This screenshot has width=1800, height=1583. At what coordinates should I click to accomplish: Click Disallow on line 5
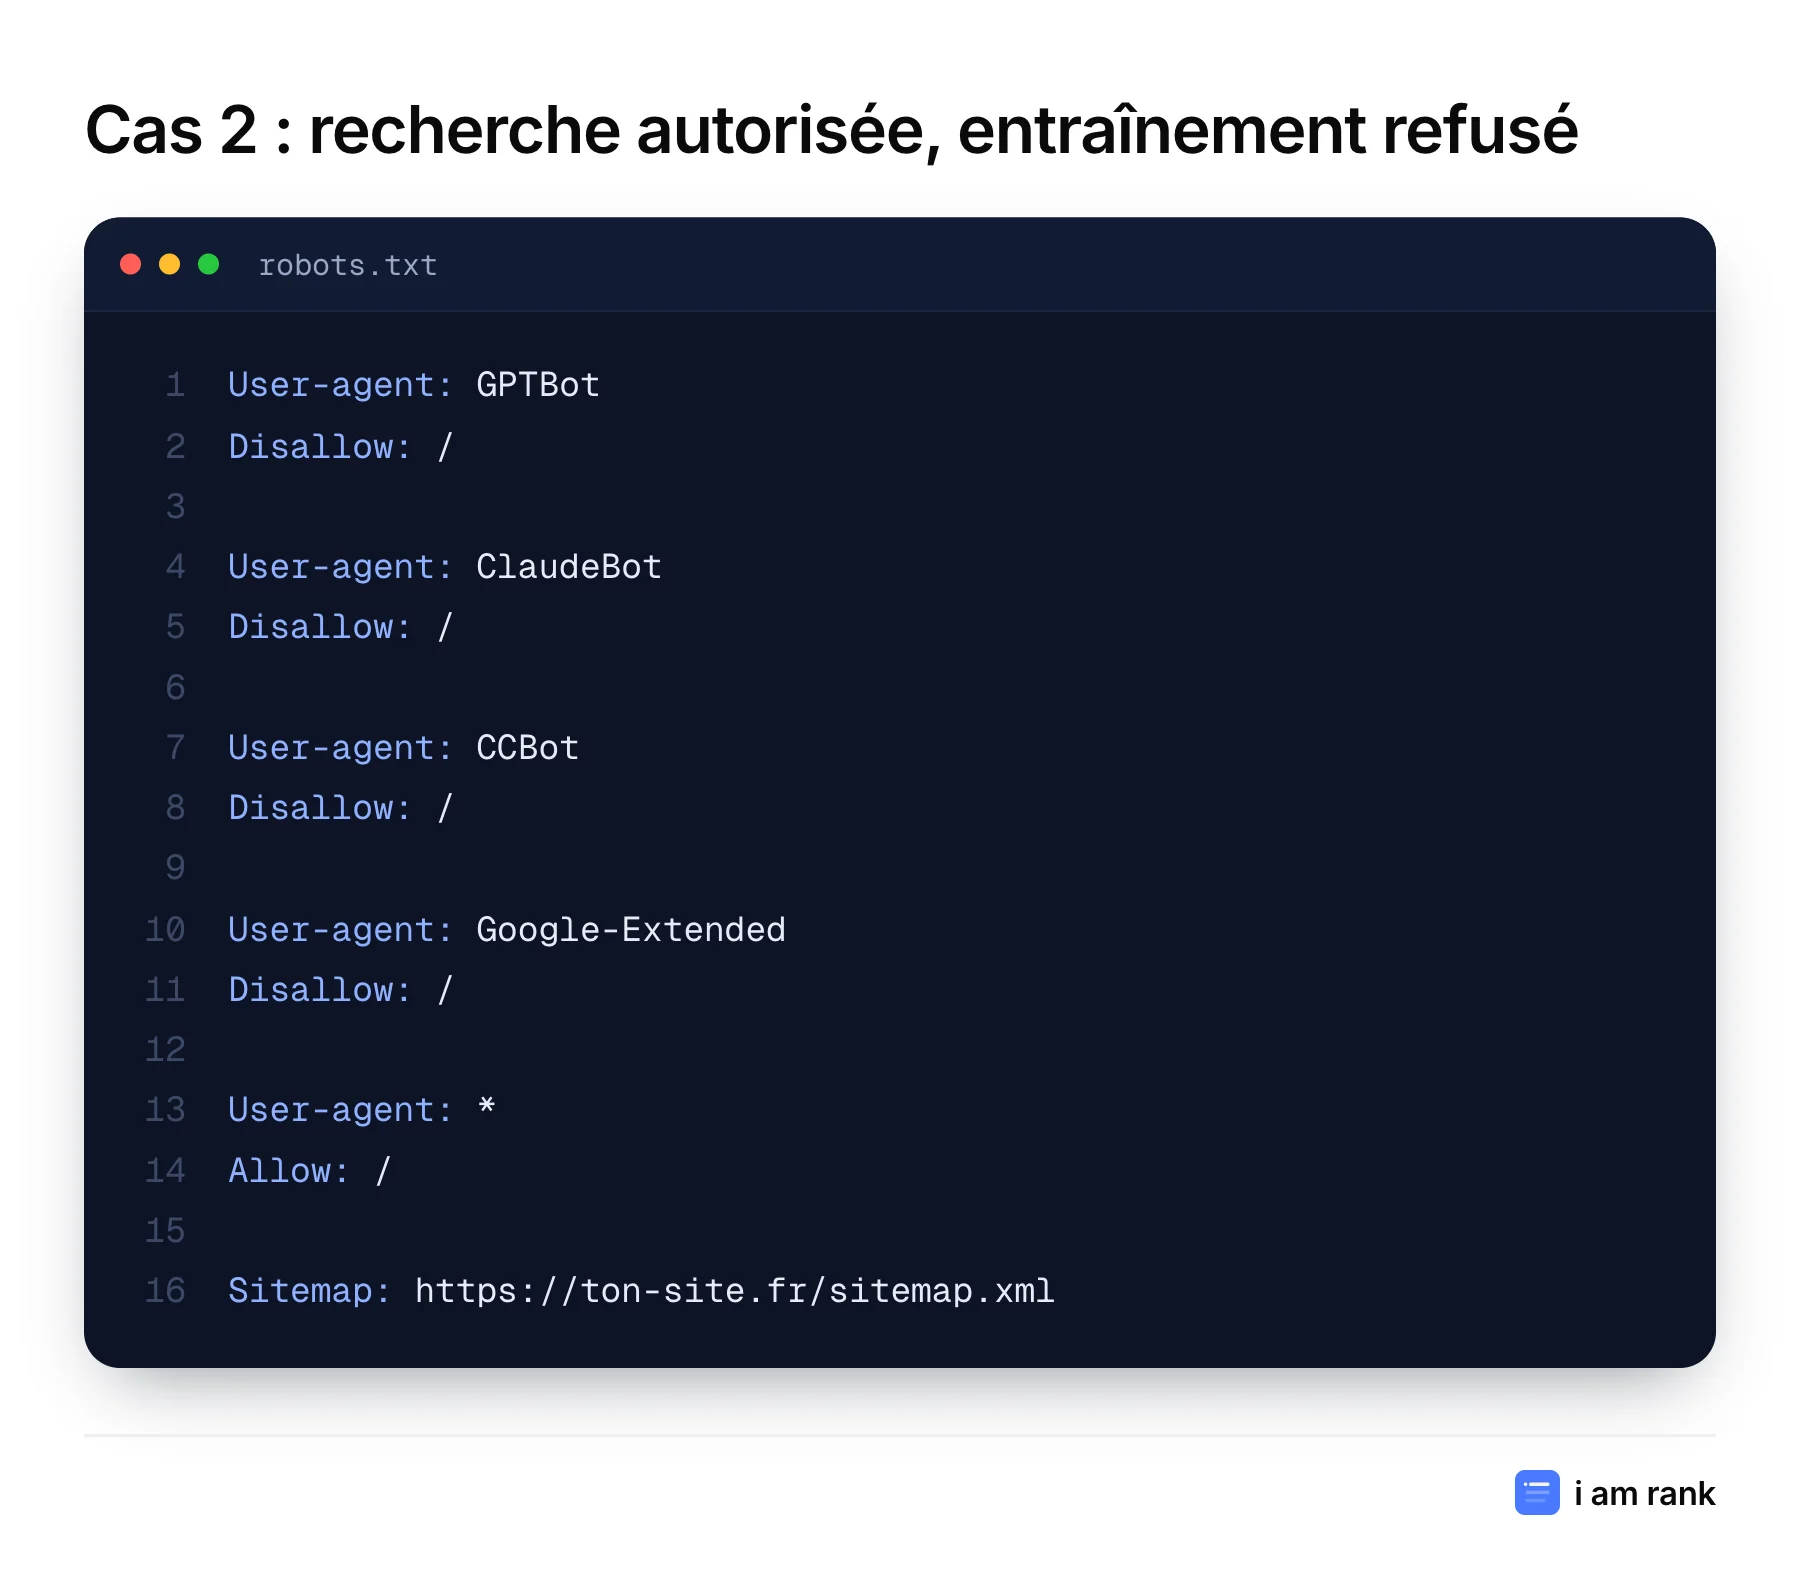[319, 627]
